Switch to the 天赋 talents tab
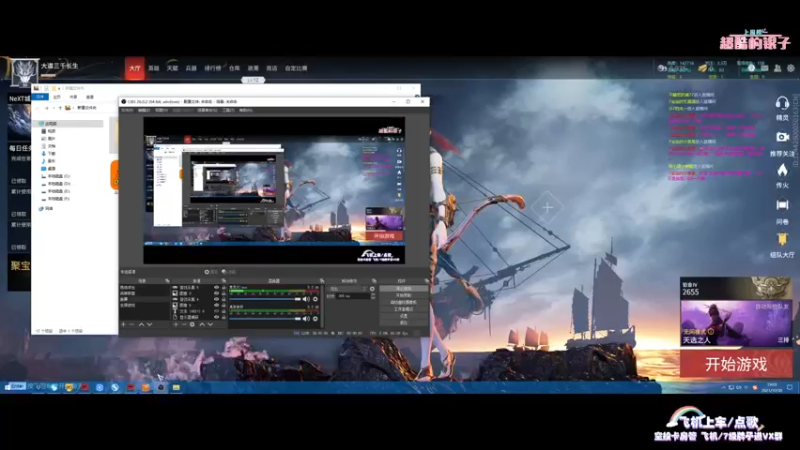The width and height of the screenshot is (800, 450). tap(172, 68)
